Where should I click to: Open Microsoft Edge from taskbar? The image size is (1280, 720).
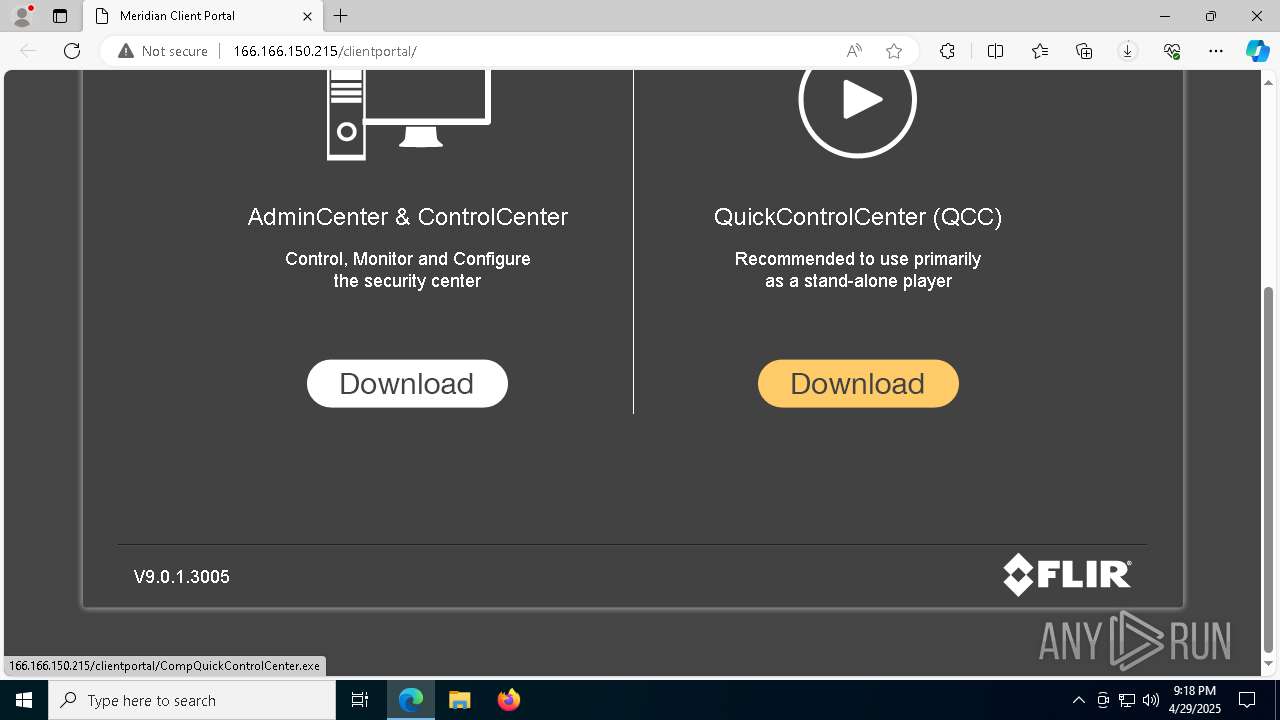(x=411, y=700)
